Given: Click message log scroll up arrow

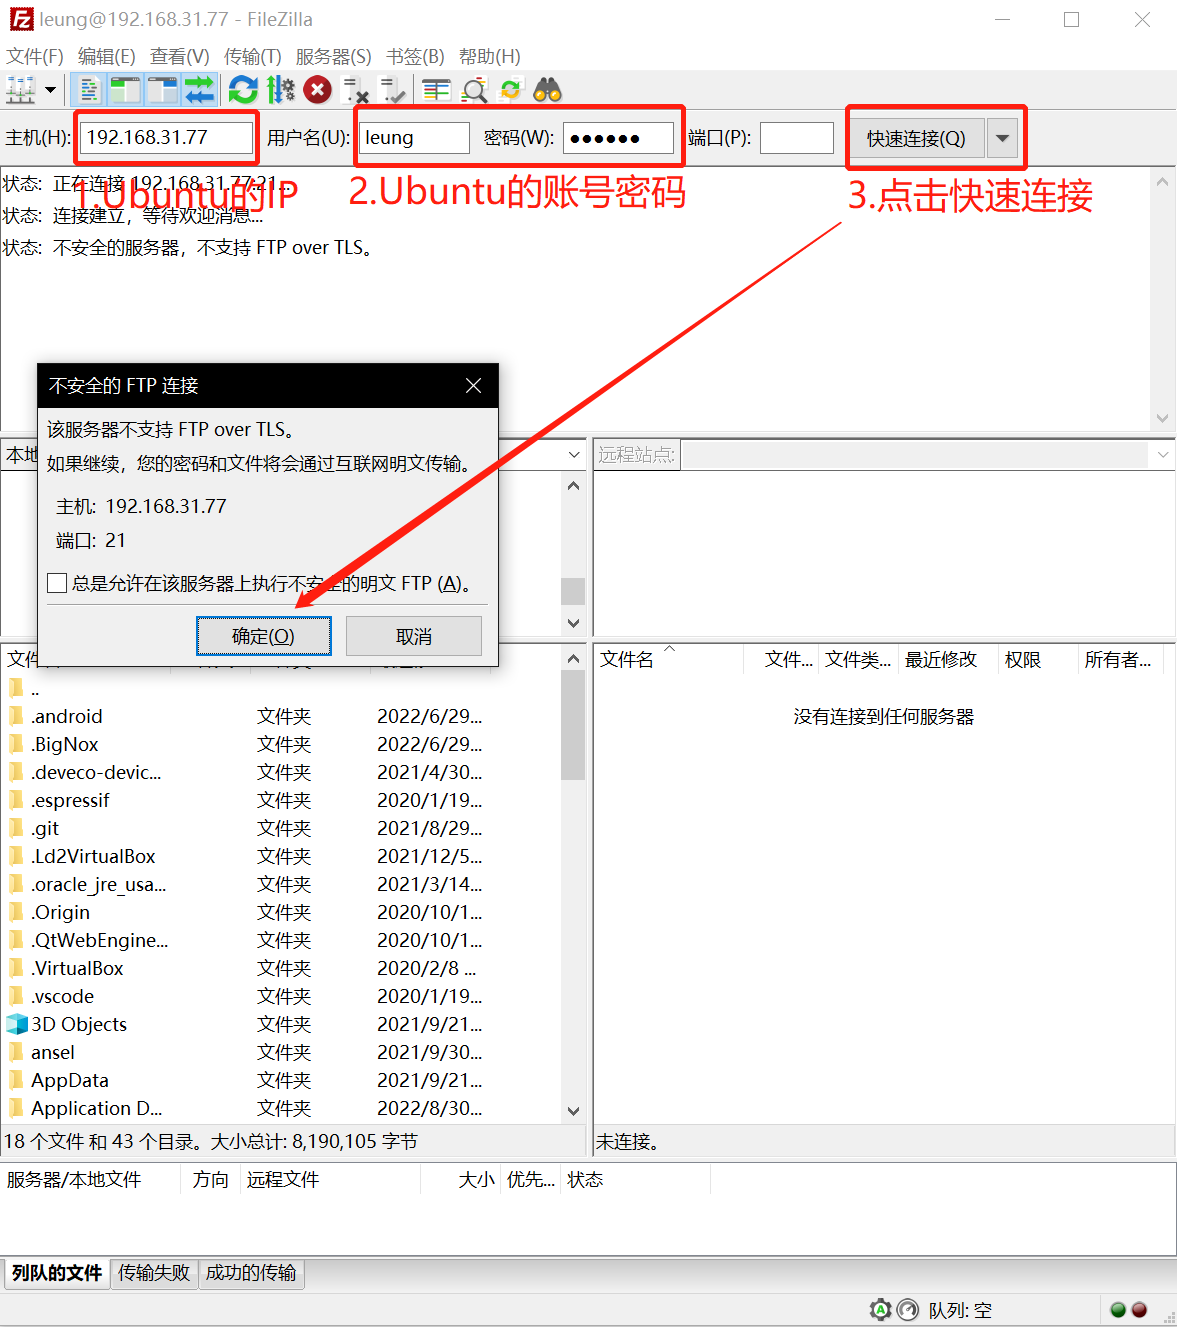Looking at the screenshot, I should (x=1162, y=182).
